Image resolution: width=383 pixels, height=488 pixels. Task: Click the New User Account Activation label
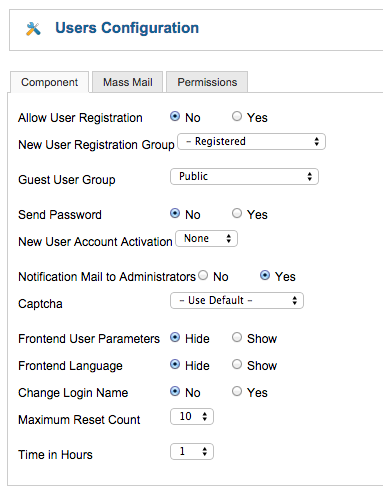click(95, 242)
